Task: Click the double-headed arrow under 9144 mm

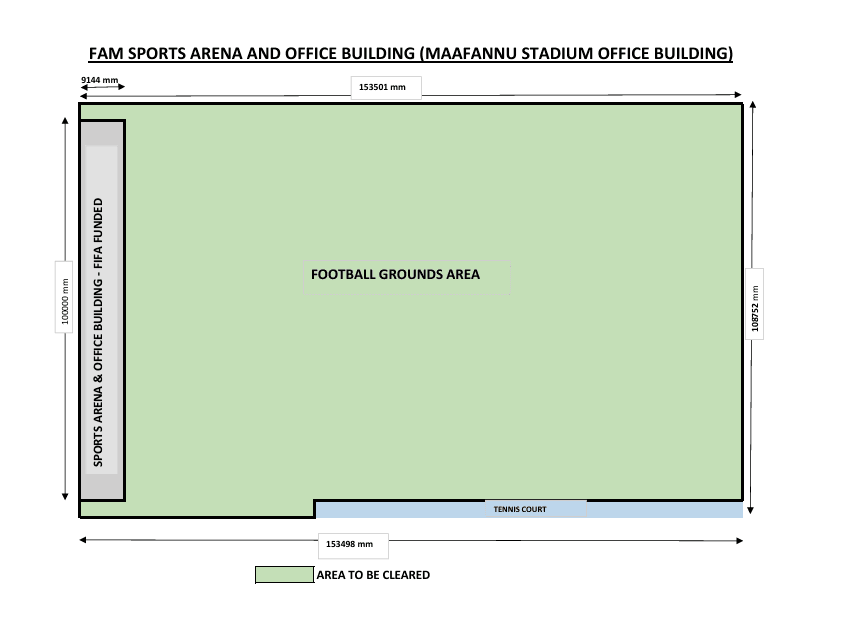Action: pyautogui.click(x=103, y=89)
